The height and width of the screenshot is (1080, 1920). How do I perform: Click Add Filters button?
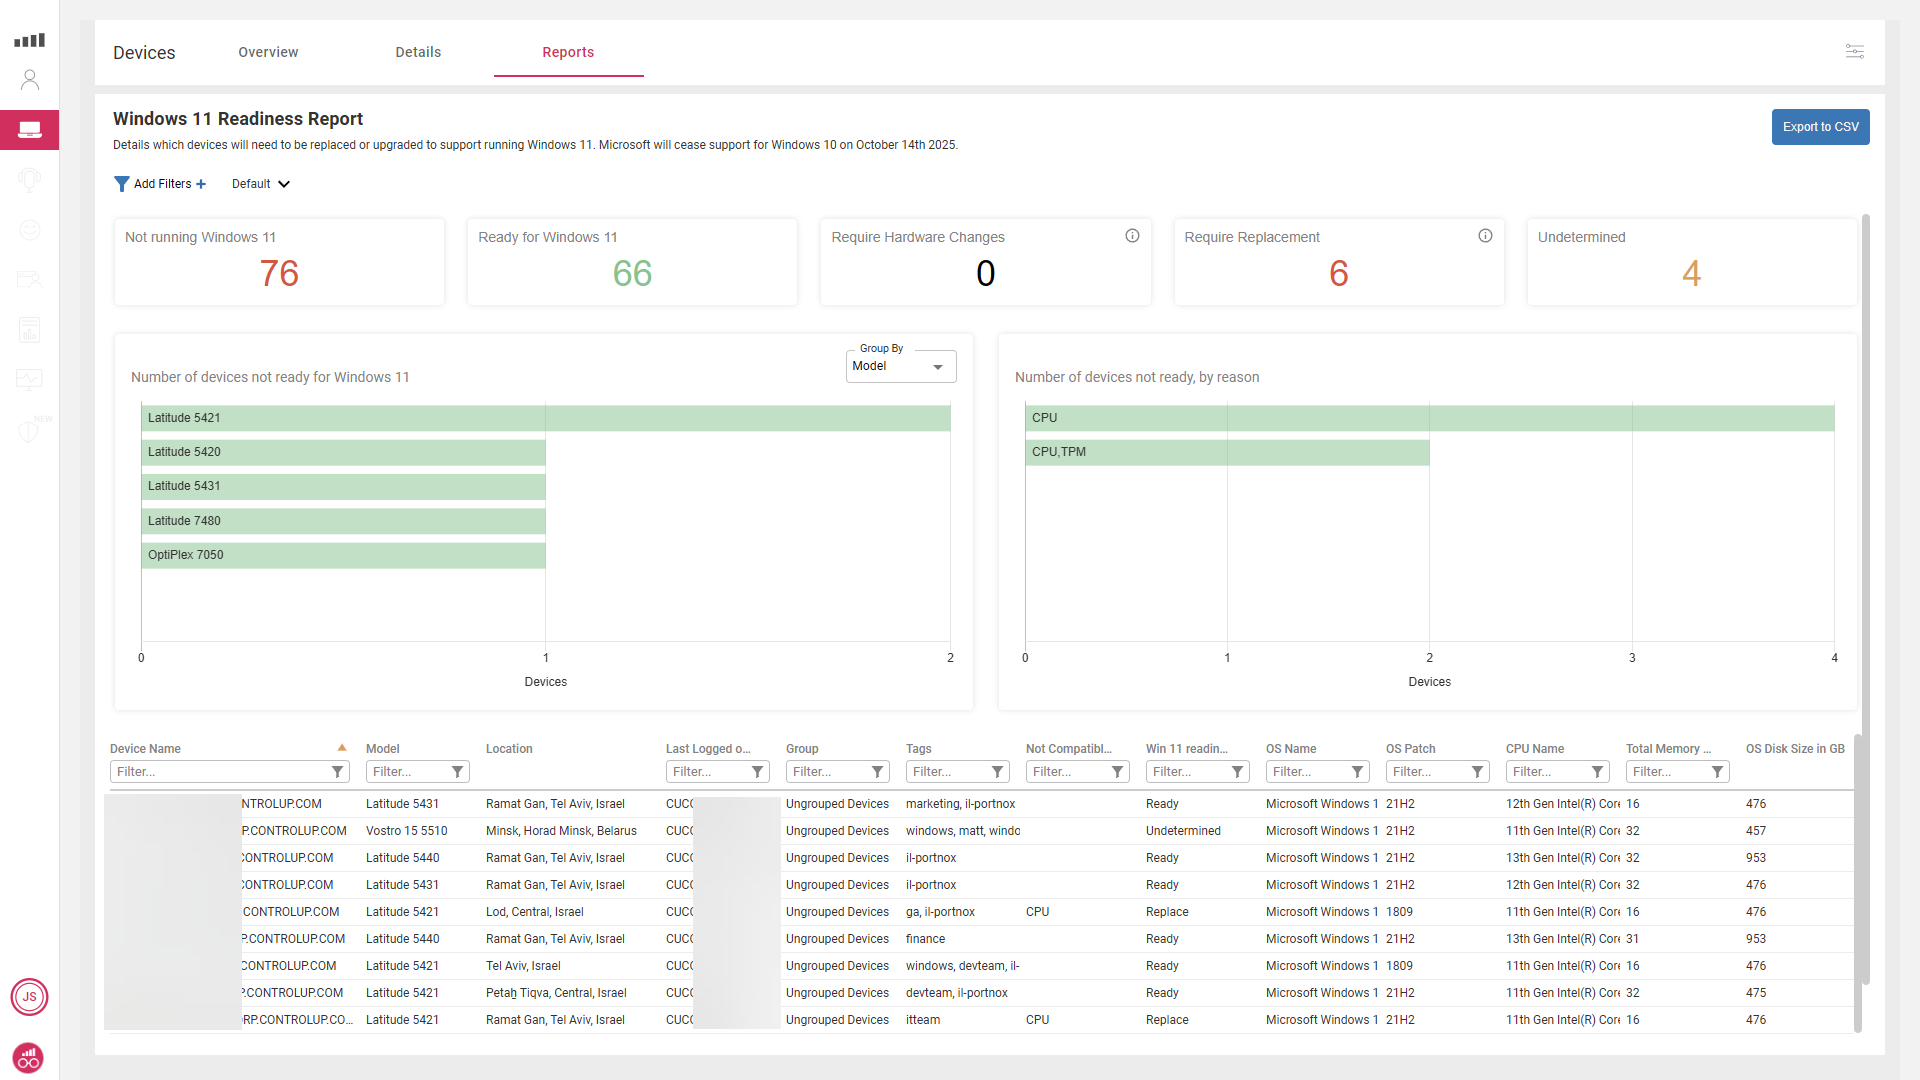[160, 184]
